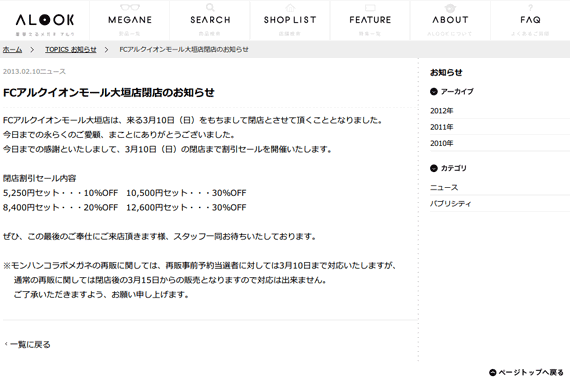This screenshot has width=570, height=379.
Task: Open the FAQ page
Action: point(530,20)
